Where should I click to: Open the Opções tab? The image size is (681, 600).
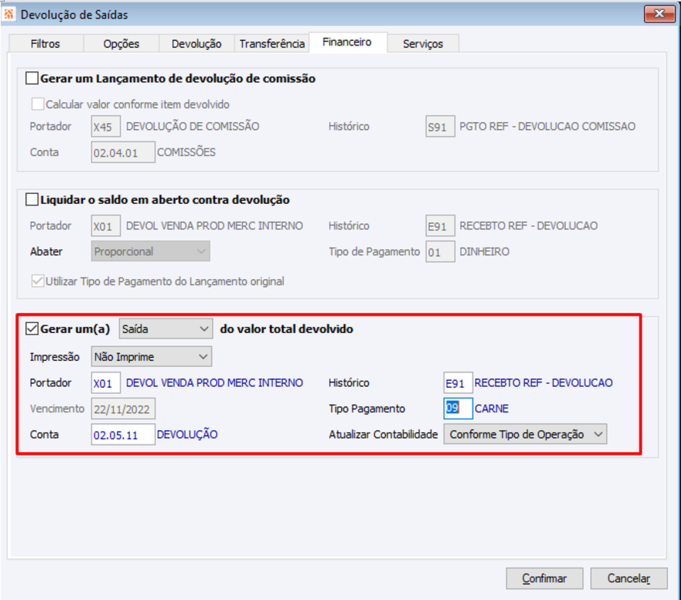[x=121, y=44]
